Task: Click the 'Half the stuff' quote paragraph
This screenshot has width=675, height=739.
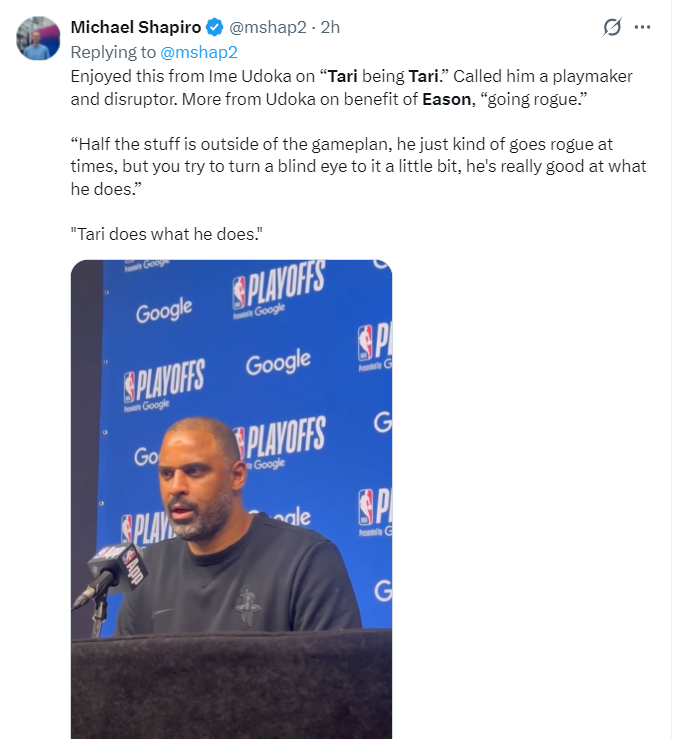Action: pyautogui.click(x=358, y=166)
